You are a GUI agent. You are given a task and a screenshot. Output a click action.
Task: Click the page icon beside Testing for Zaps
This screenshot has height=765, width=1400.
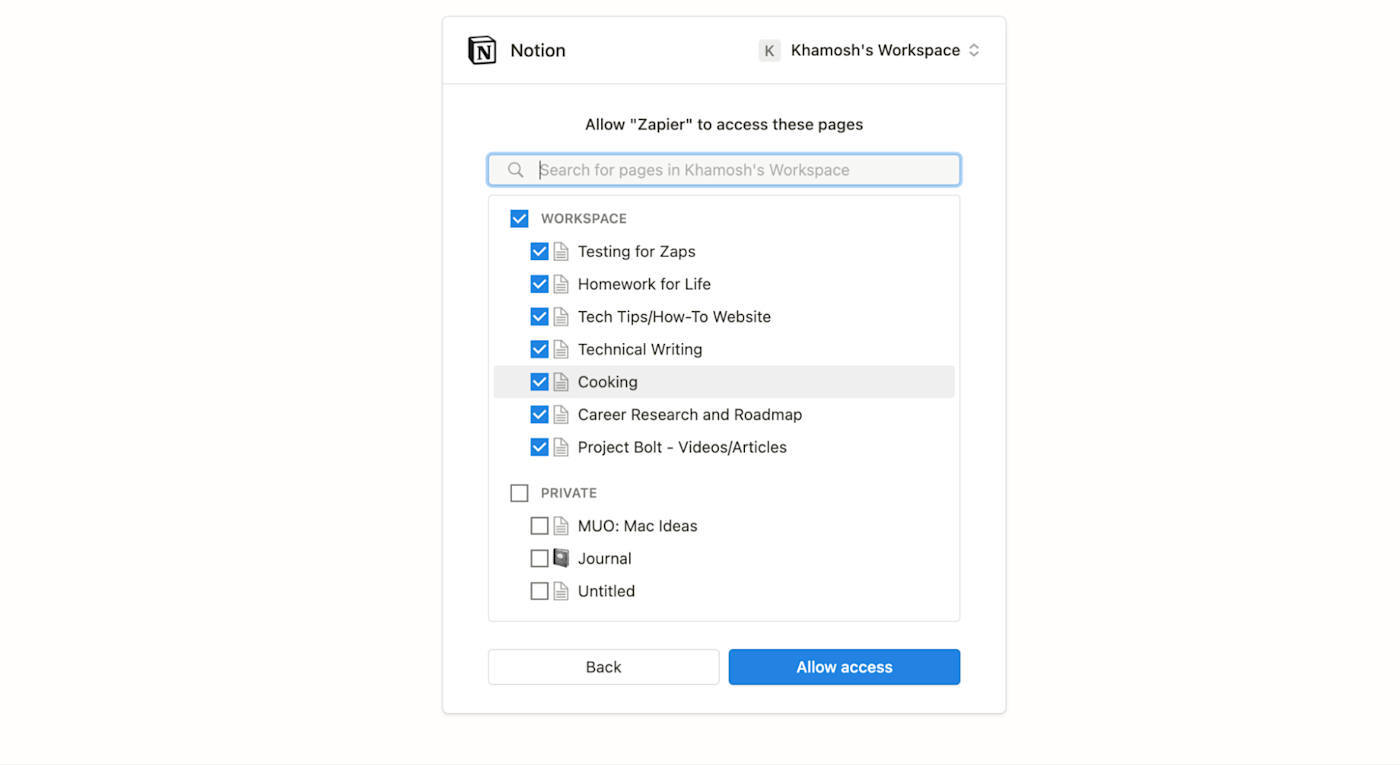click(x=561, y=252)
